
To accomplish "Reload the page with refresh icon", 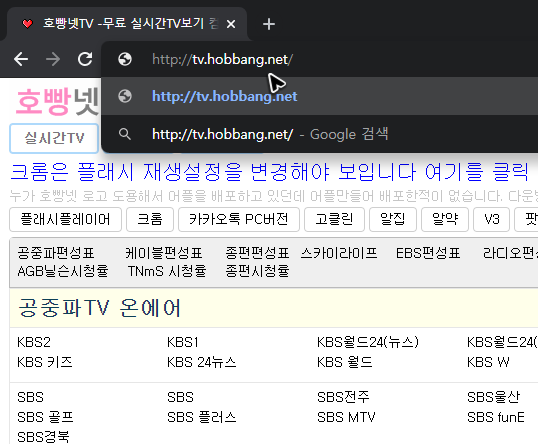I will [85, 59].
